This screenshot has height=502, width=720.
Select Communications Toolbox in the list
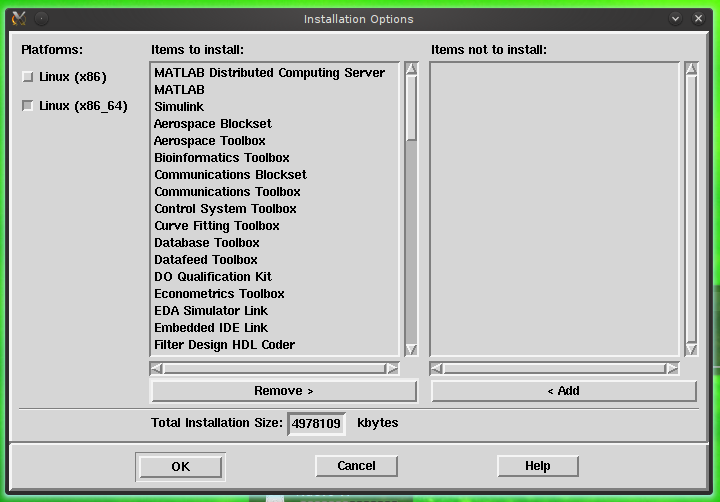pyautogui.click(x=274, y=192)
